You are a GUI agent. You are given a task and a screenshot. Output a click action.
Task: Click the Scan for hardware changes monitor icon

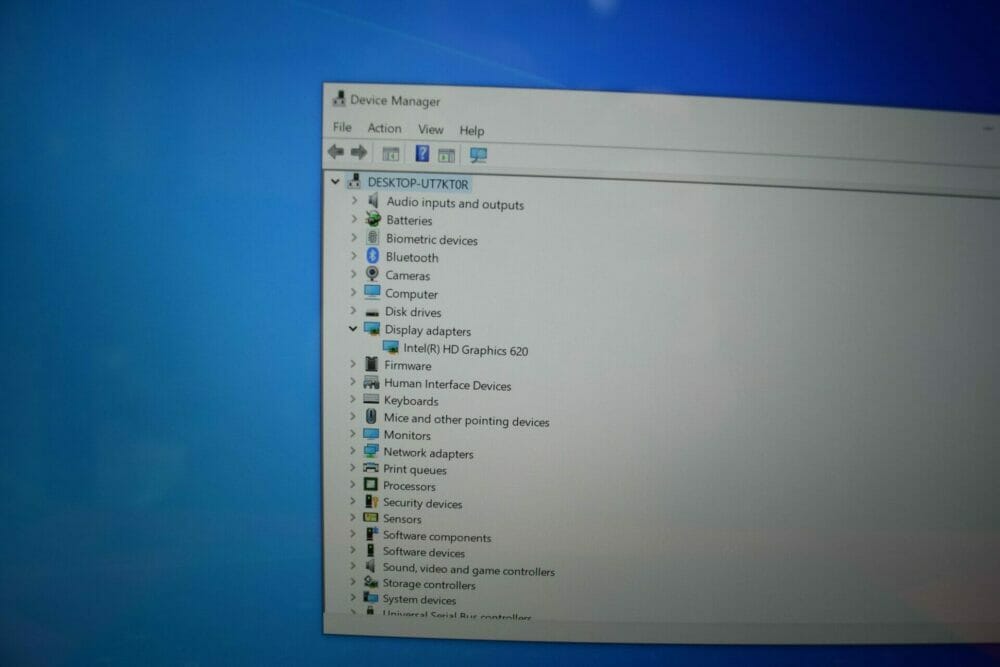(478, 155)
